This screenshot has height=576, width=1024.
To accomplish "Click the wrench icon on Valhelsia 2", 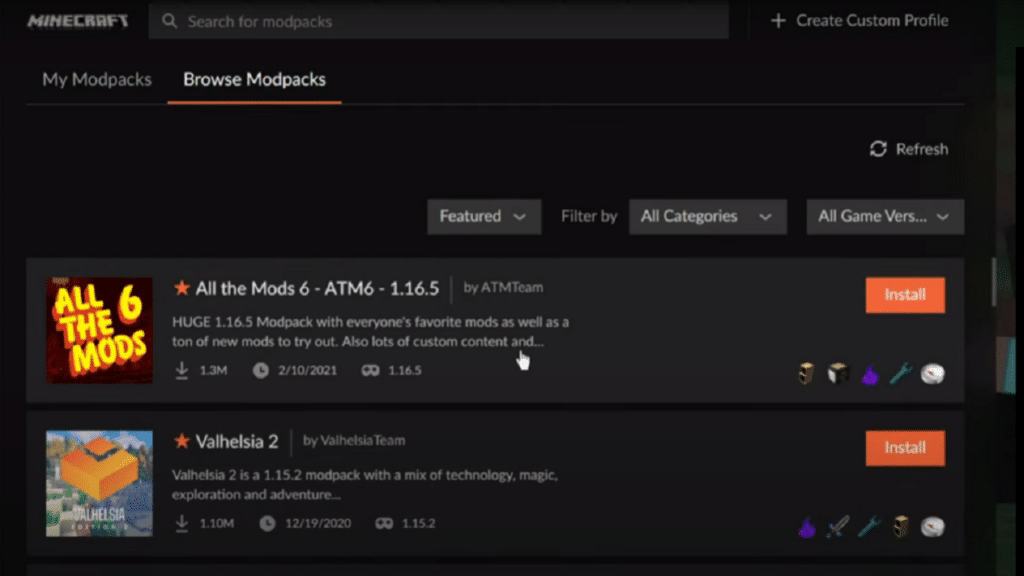I will pyautogui.click(x=870, y=527).
